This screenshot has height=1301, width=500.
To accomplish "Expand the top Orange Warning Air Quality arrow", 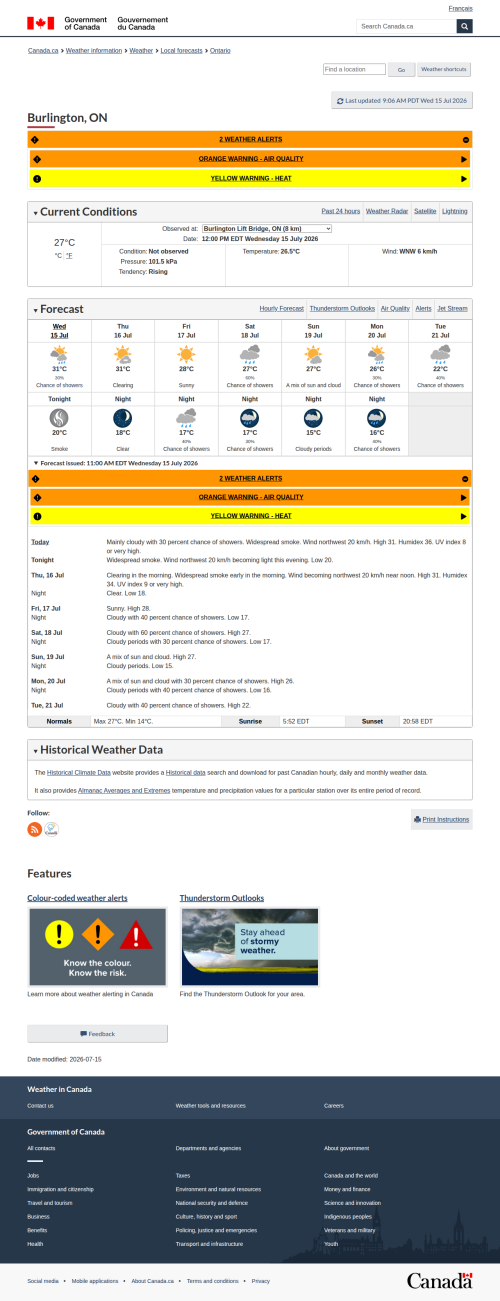I will point(464,159).
